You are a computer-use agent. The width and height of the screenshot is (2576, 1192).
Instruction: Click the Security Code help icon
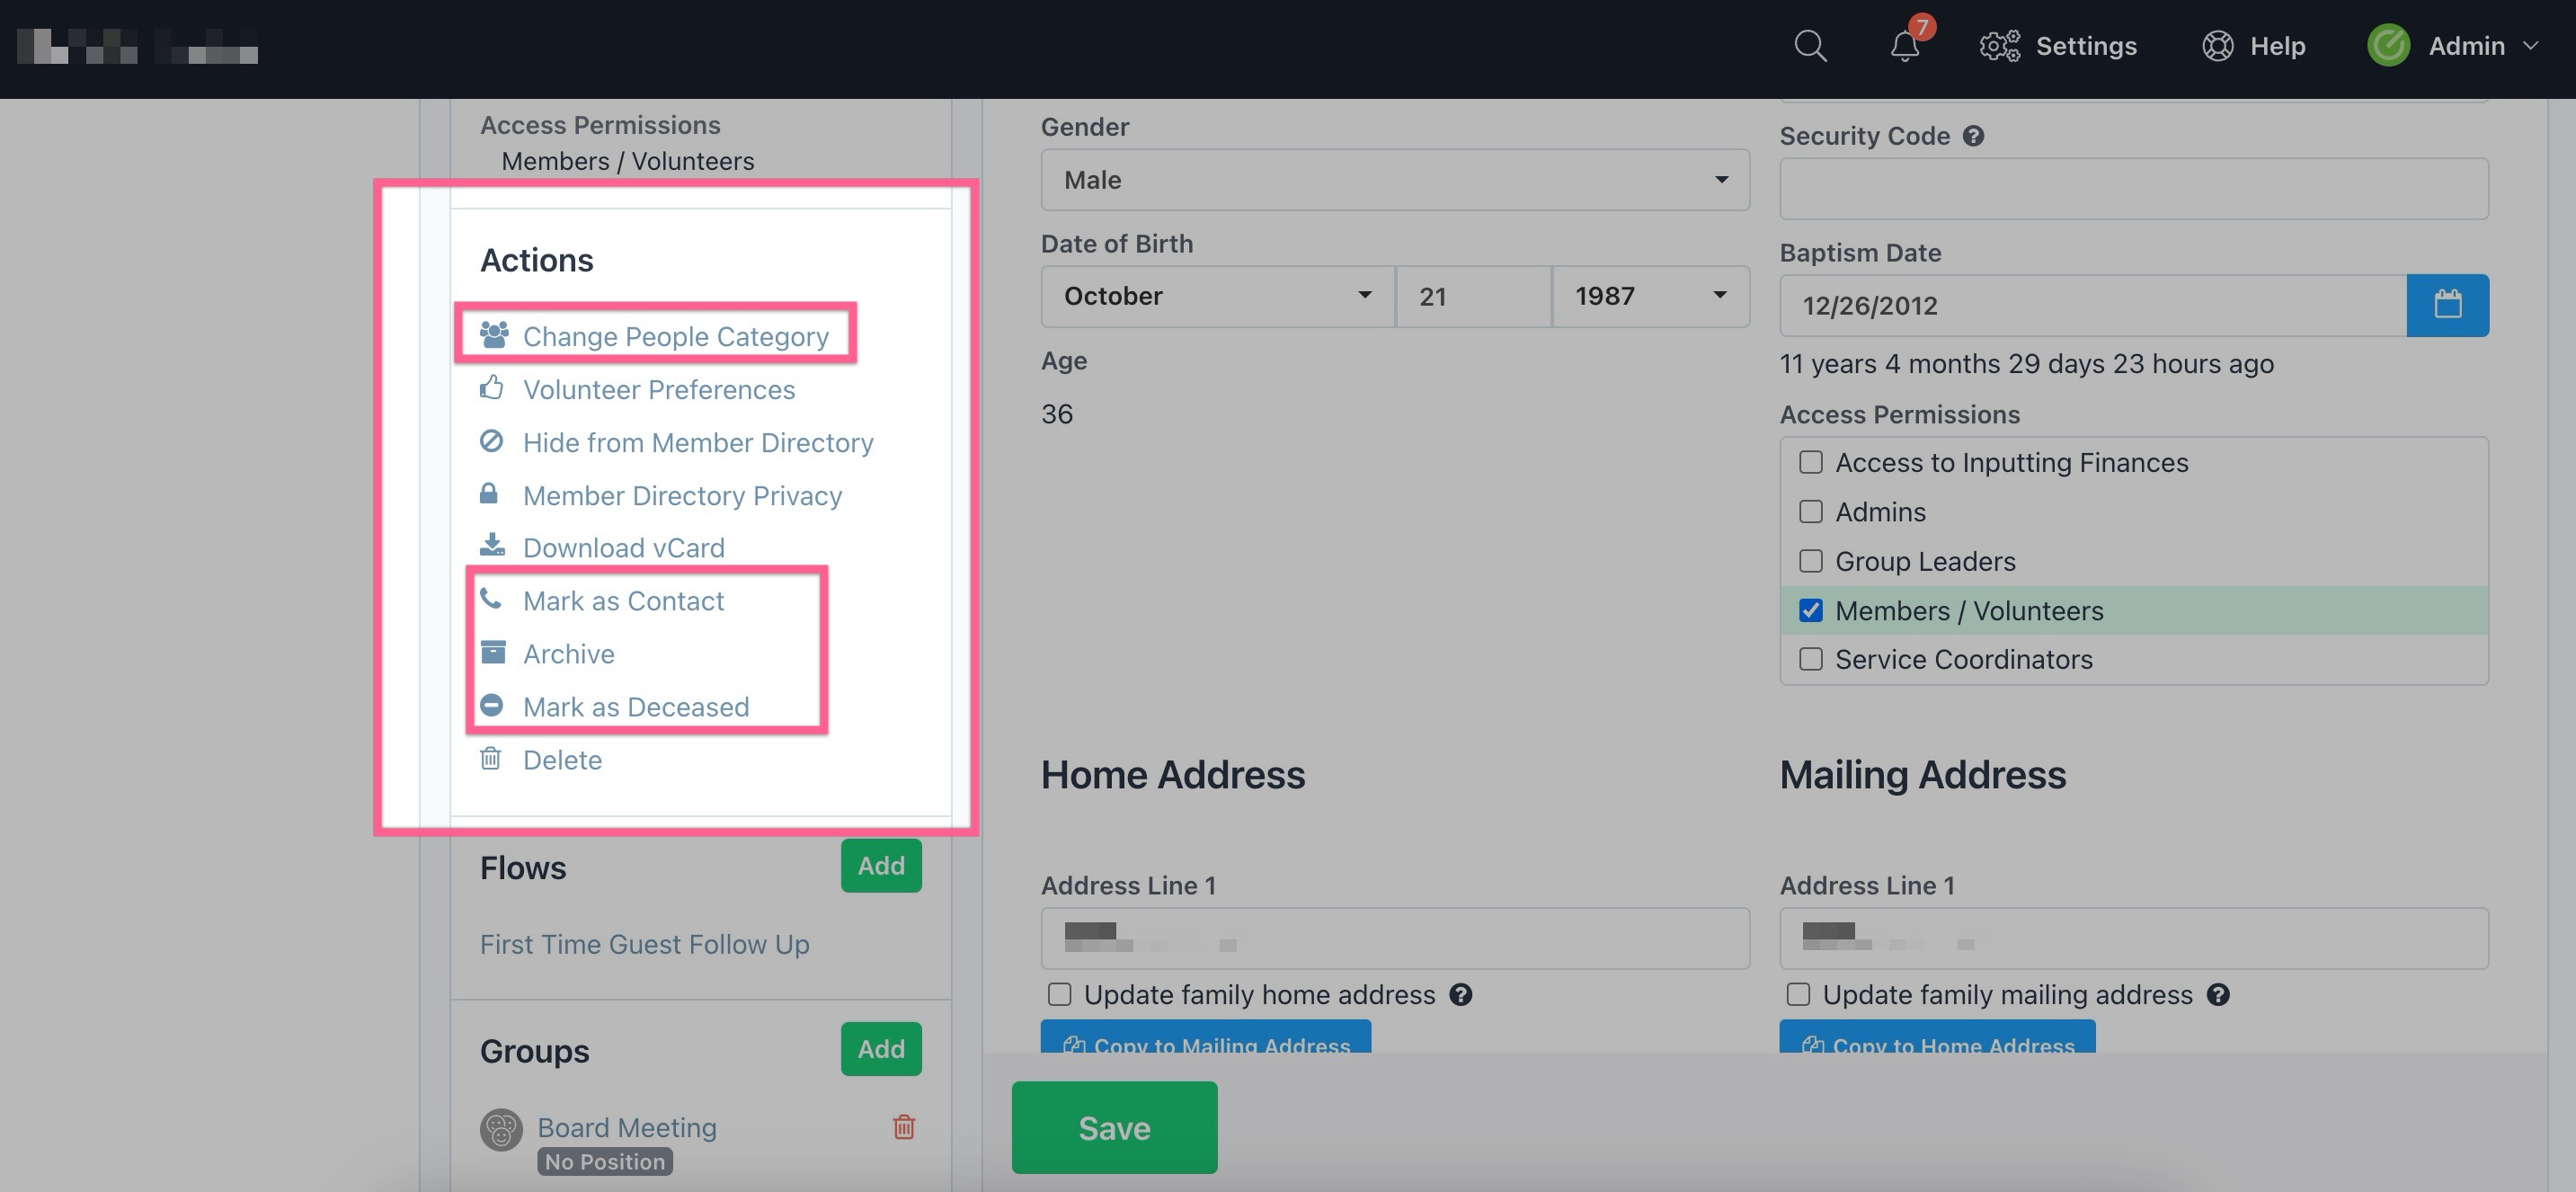click(1972, 136)
